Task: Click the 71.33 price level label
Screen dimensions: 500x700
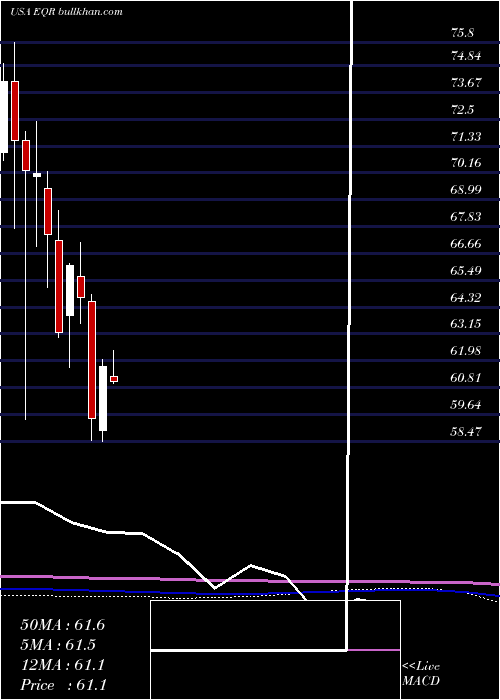Action: coord(466,136)
